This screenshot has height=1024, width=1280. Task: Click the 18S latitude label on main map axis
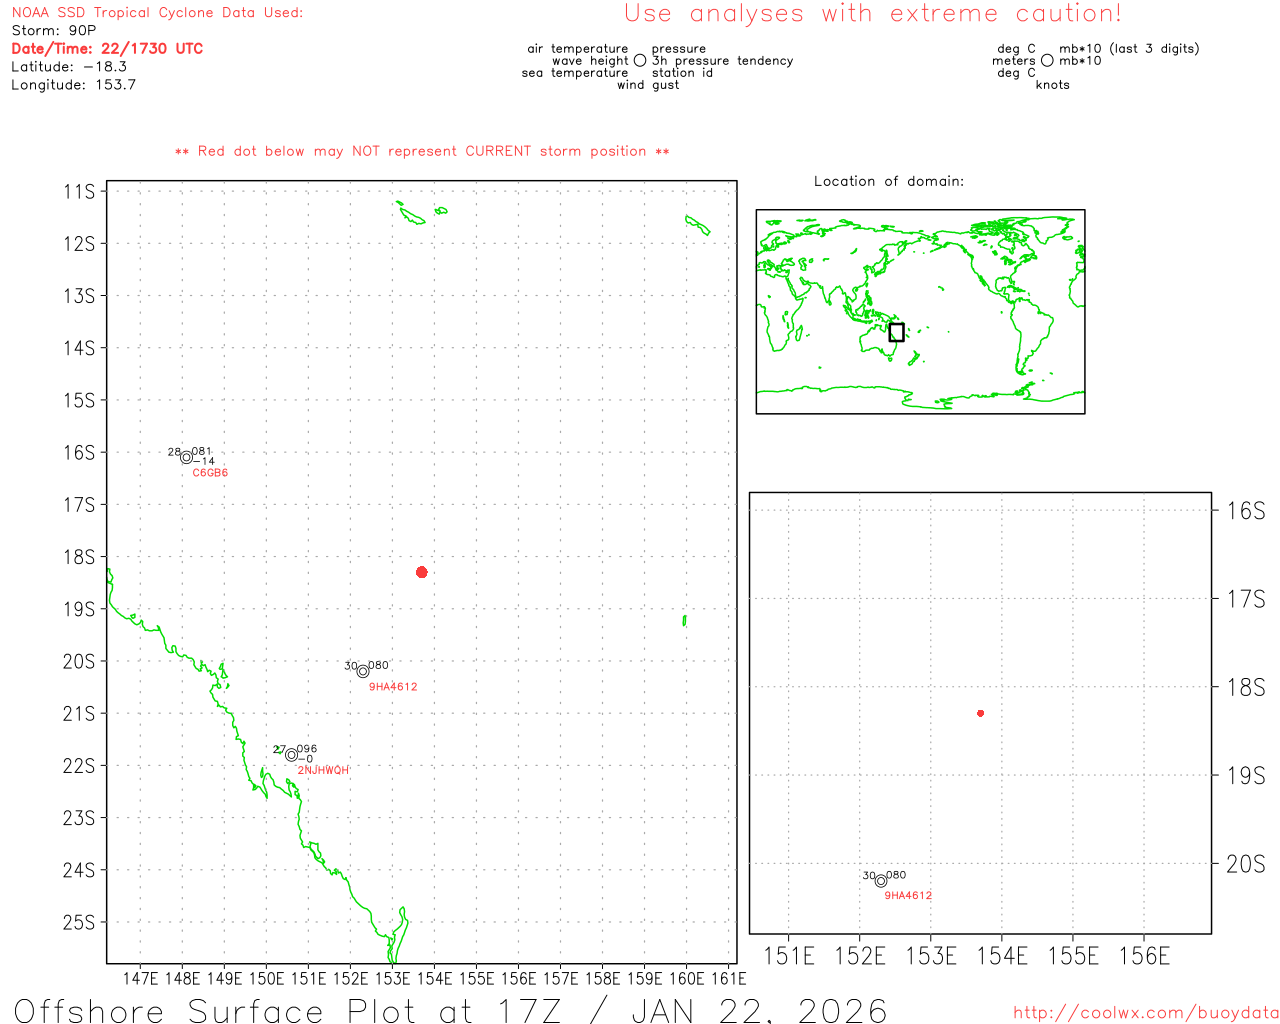[x=79, y=557]
